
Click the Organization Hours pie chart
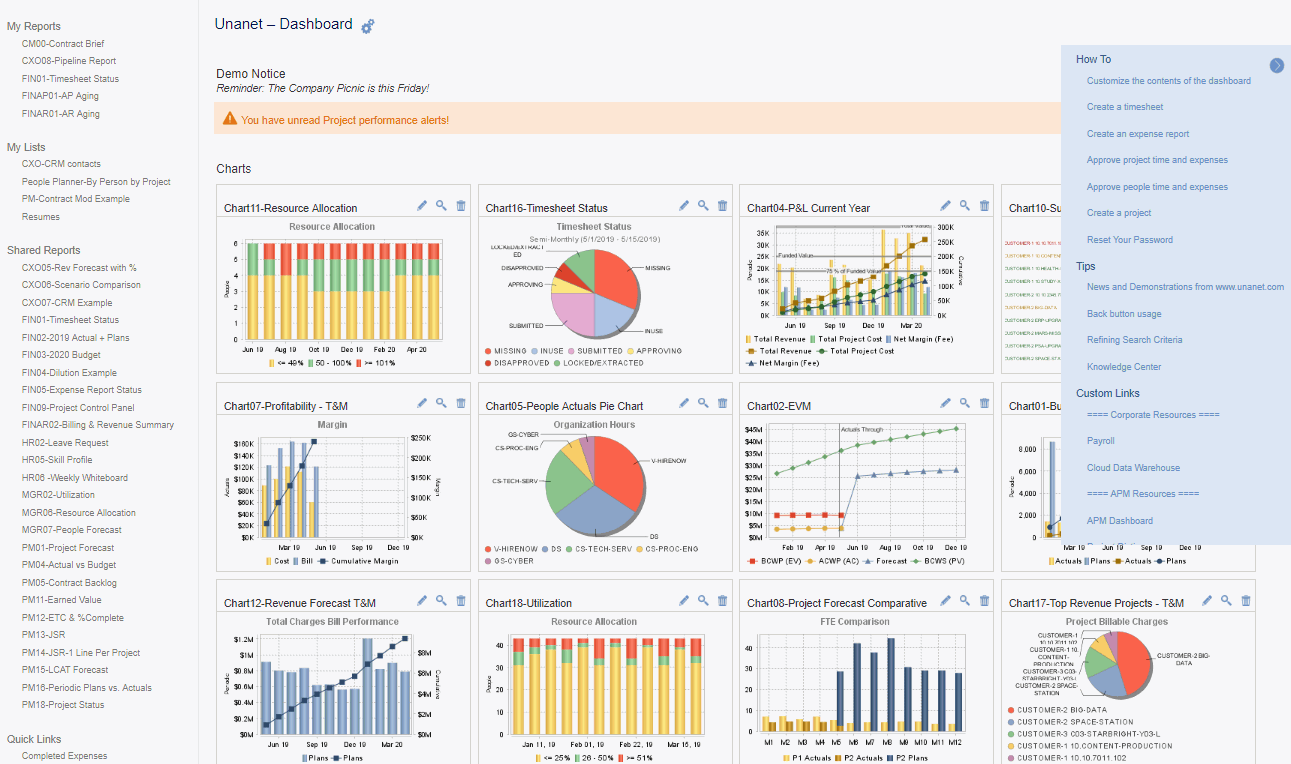tap(594, 487)
